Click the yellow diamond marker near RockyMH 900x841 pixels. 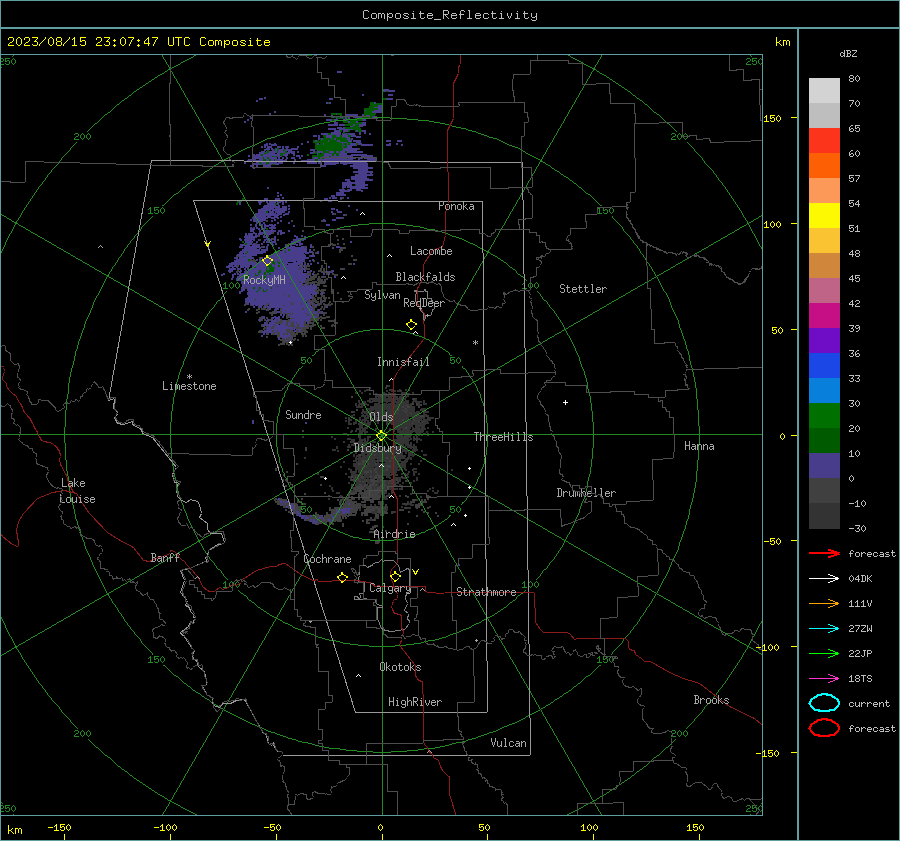click(x=267, y=261)
